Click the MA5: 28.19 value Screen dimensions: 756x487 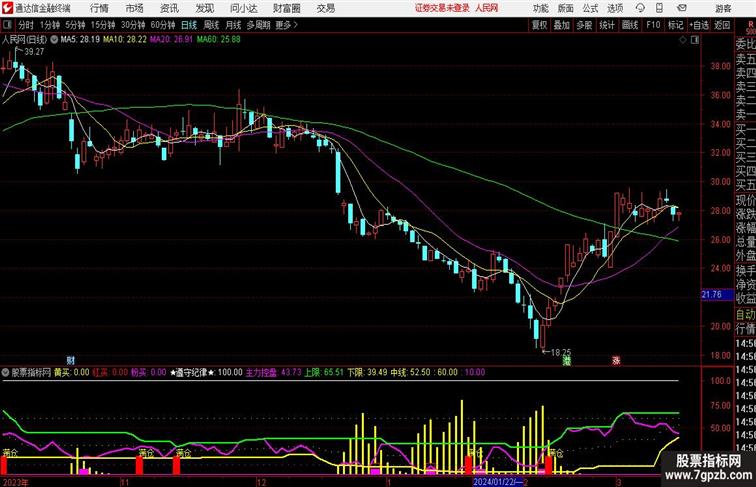[81, 40]
